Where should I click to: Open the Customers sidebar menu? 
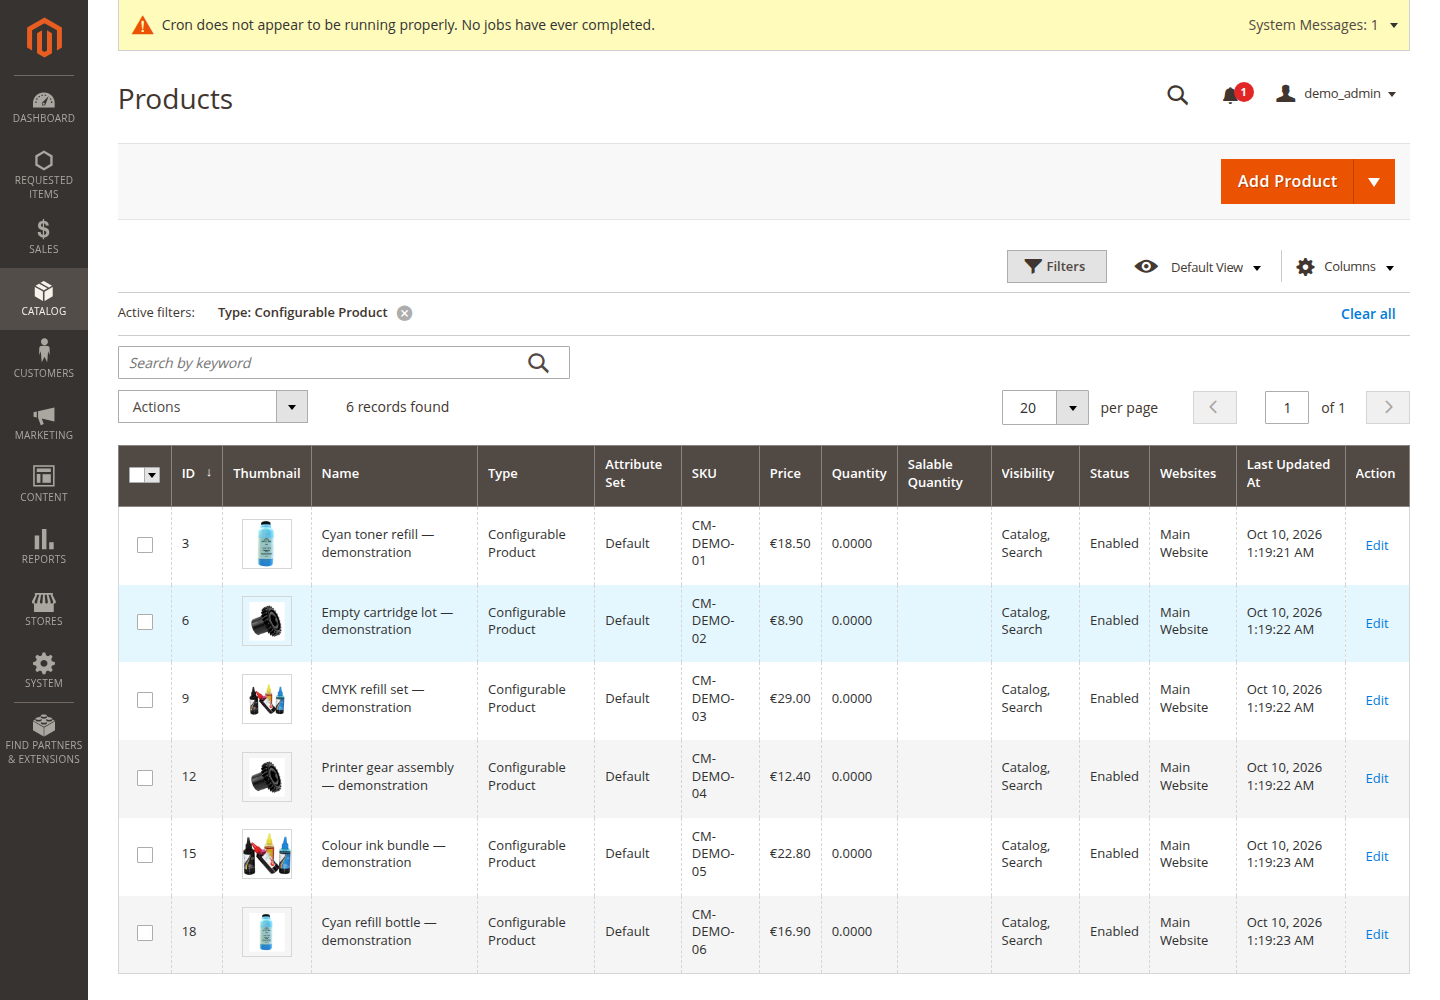tap(44, 360)
